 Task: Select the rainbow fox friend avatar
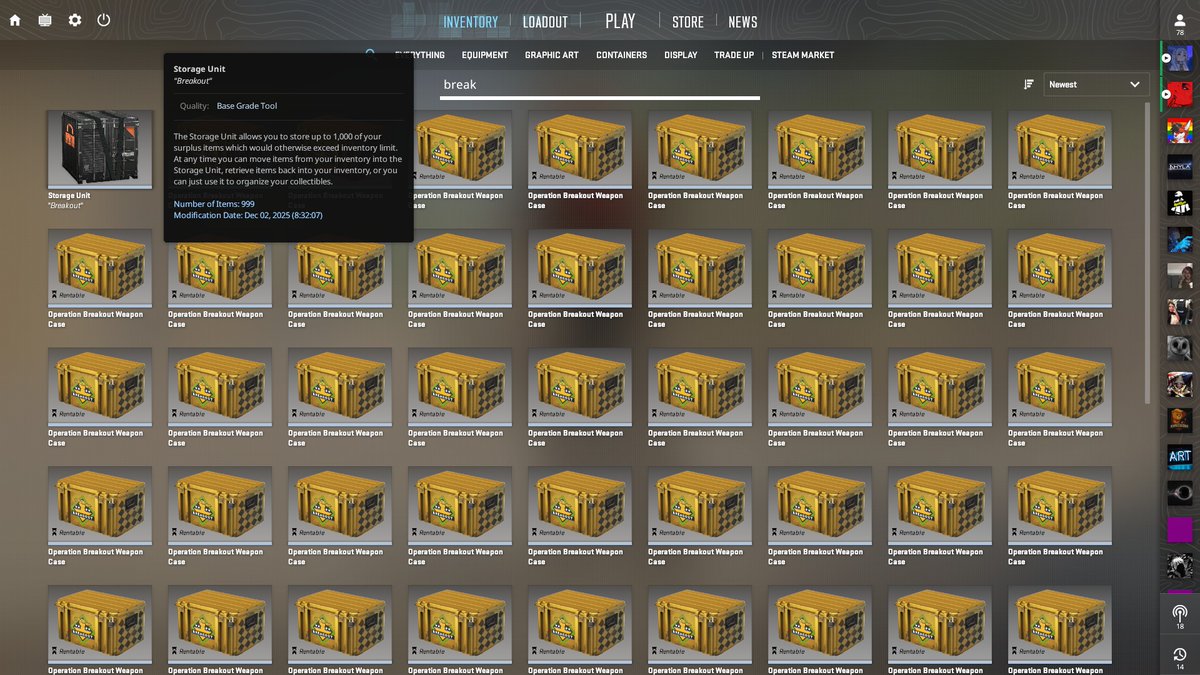pos(1180,131)
